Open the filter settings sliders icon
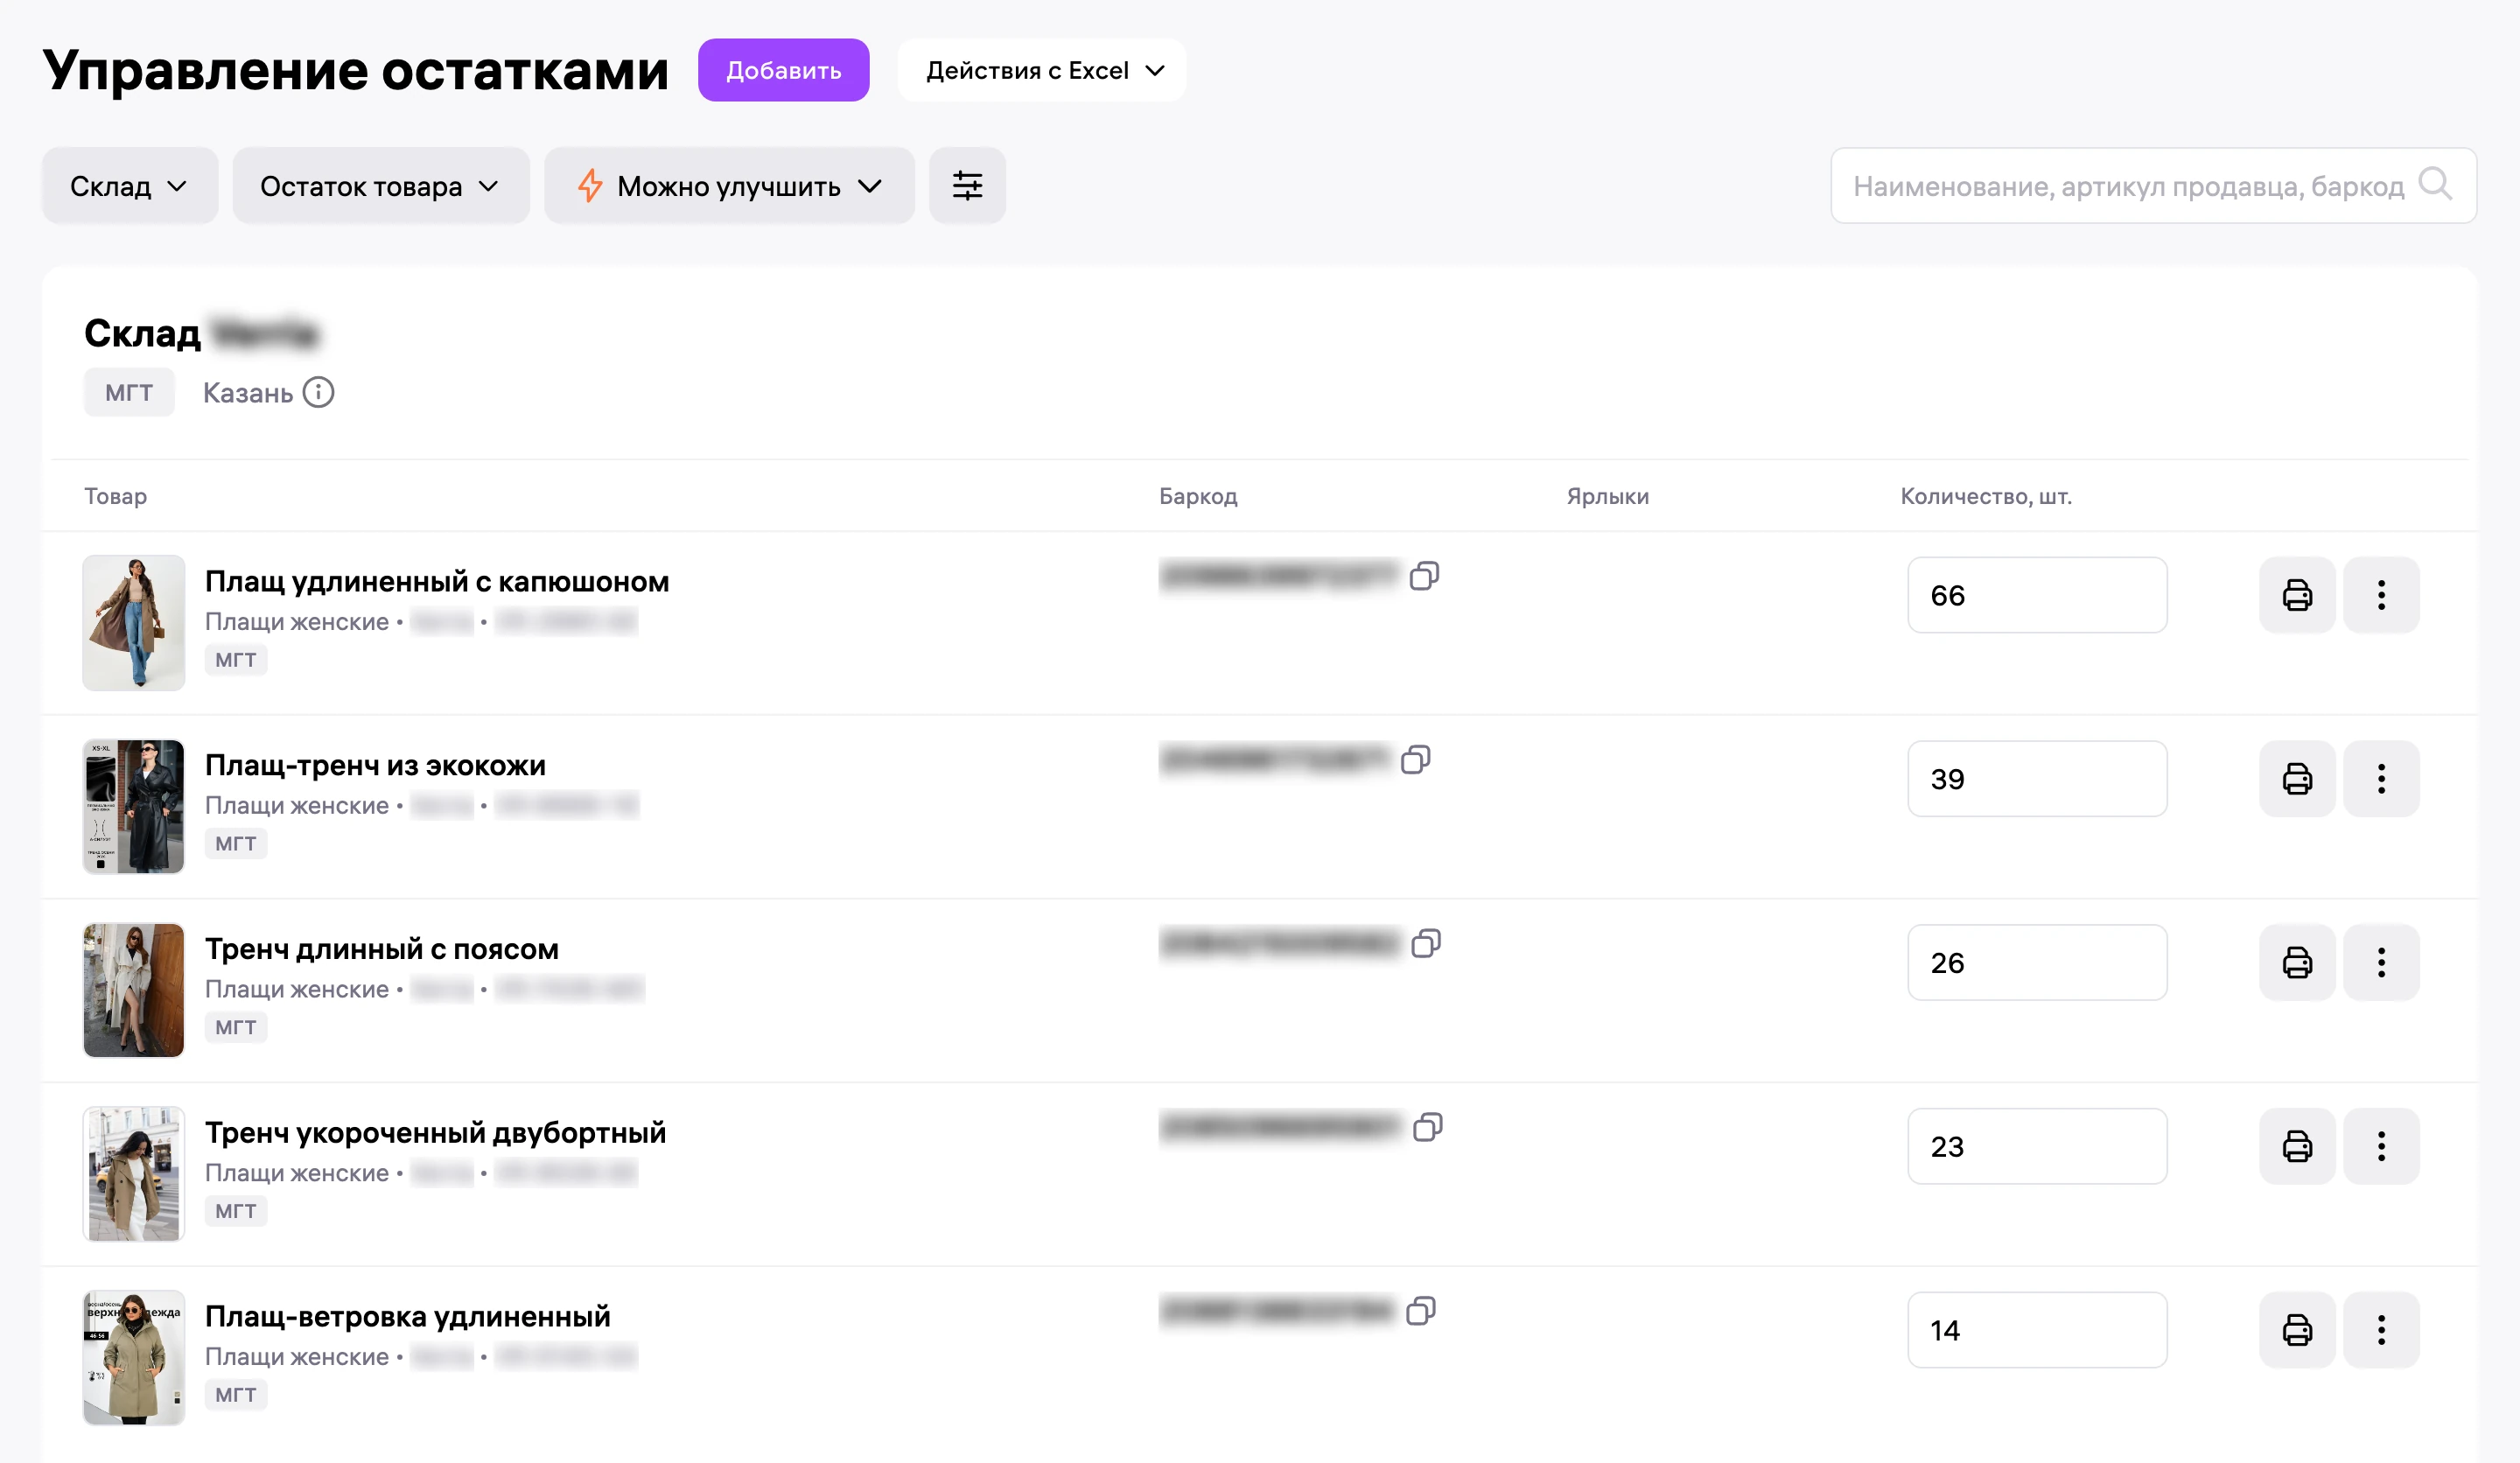This screenshot has width=2520, height=1463. [967, 186]
